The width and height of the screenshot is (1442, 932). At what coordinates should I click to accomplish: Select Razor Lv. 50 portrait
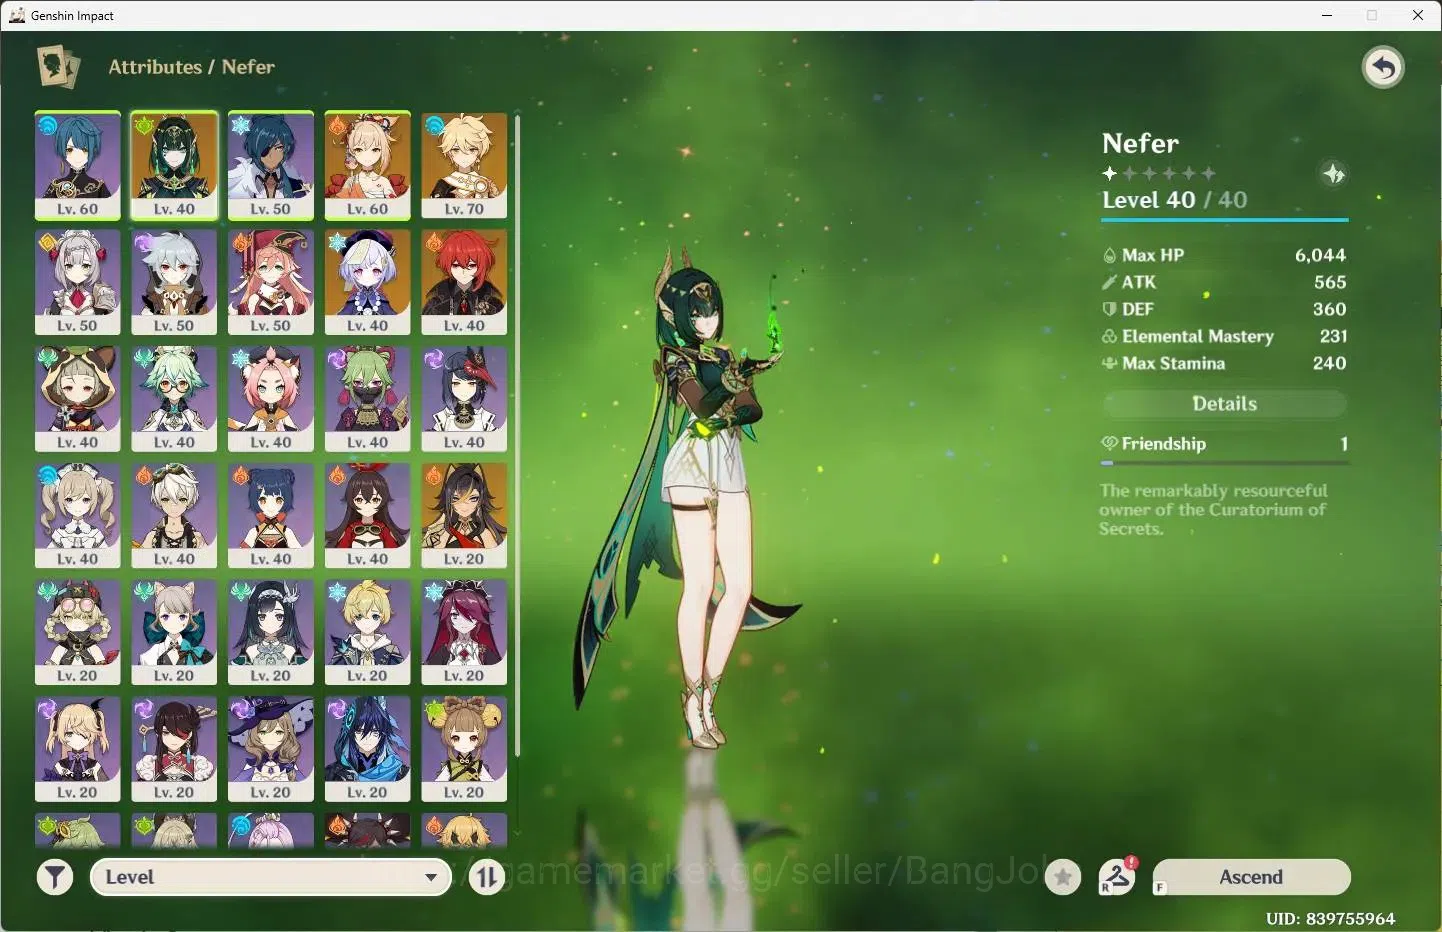pyautogui.click(x=174, y=282)
